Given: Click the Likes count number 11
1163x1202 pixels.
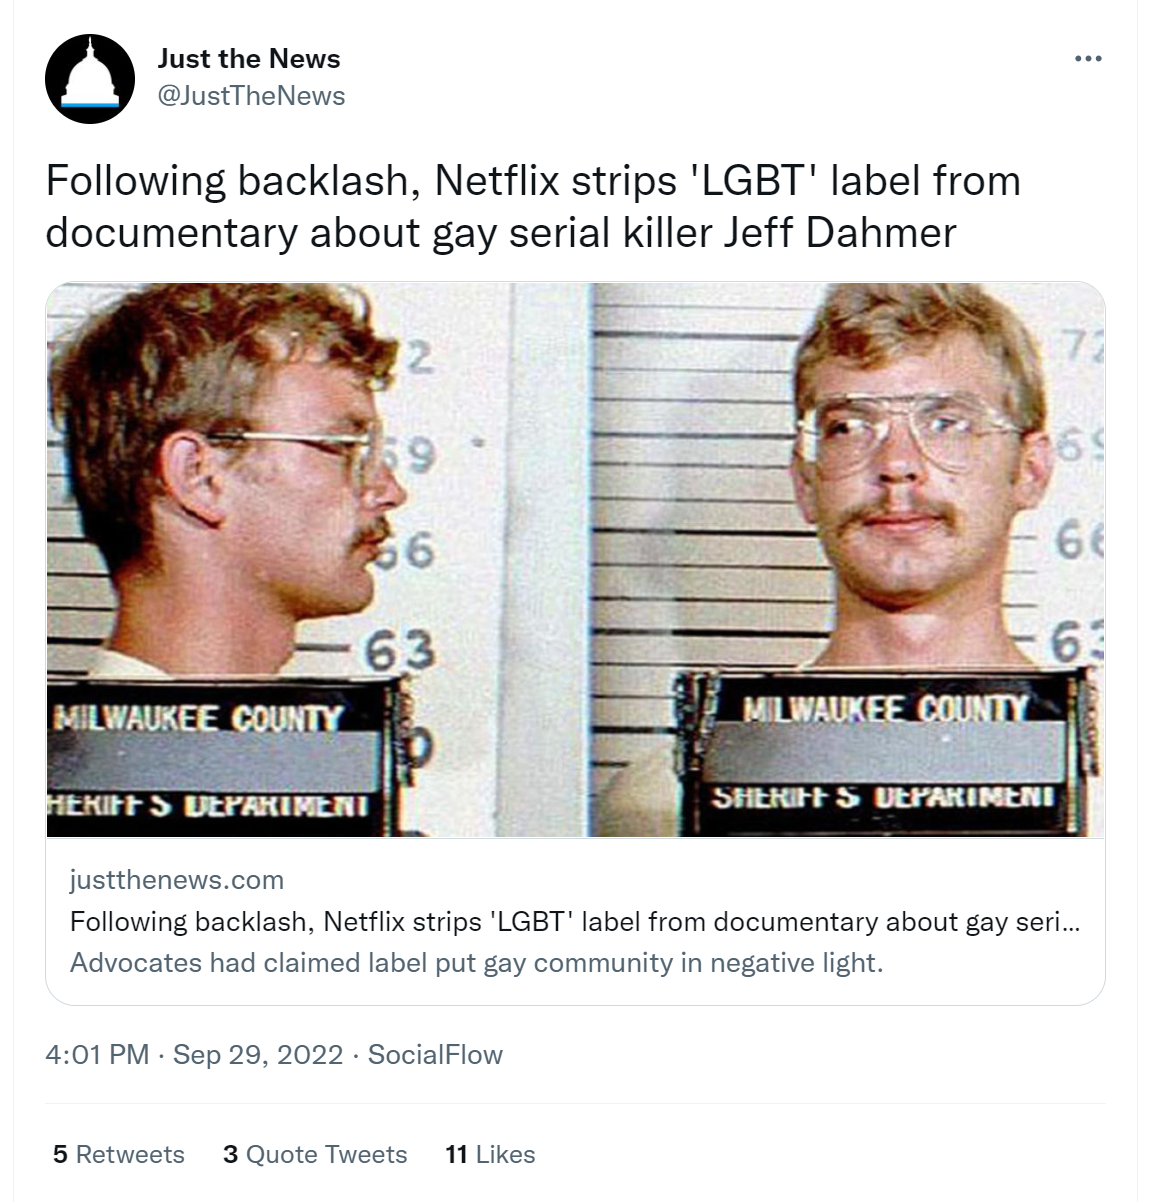Looking at the screenshot, I should pos(457,1154).
